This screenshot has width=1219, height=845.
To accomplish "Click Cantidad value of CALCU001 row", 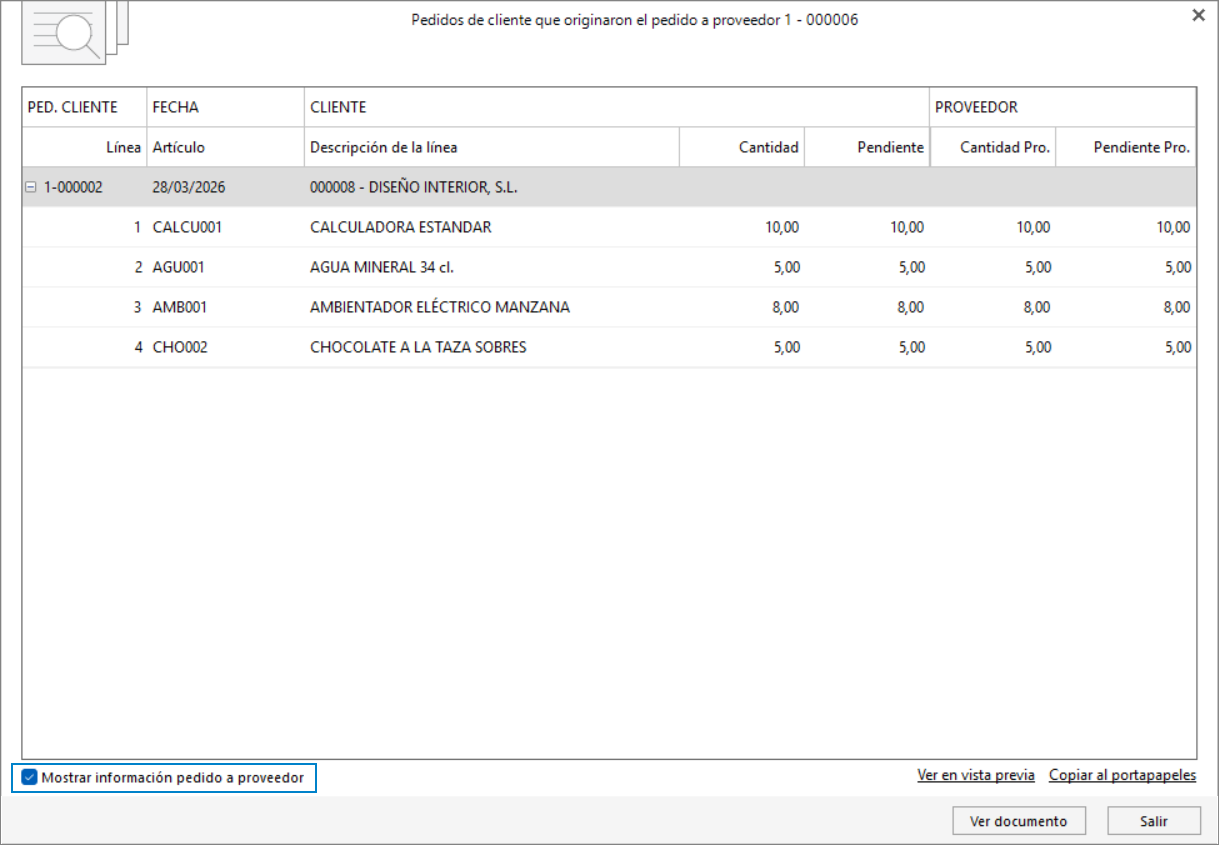I will pyautogui.click(x=782, y=227).
